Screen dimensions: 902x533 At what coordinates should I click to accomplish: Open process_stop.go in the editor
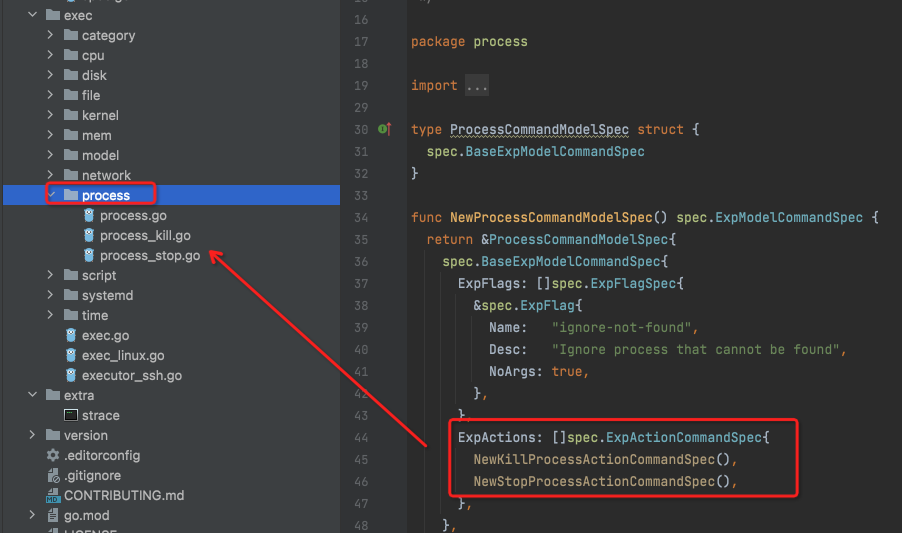(x=149, y=256)
